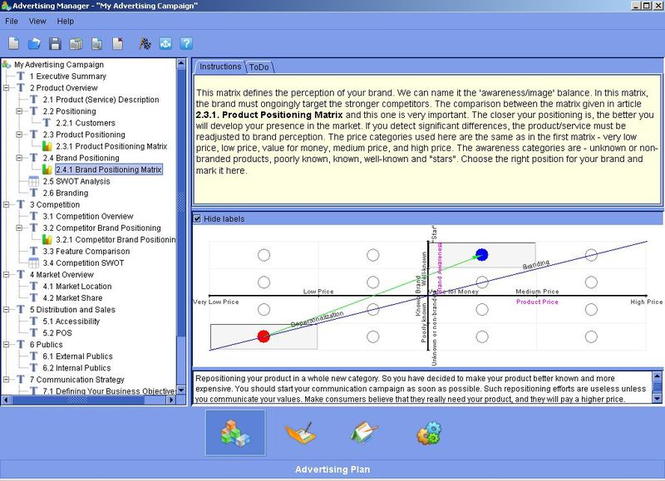
Task: Select 4.1 Market Location in the tree
Action: click(77, 286)
